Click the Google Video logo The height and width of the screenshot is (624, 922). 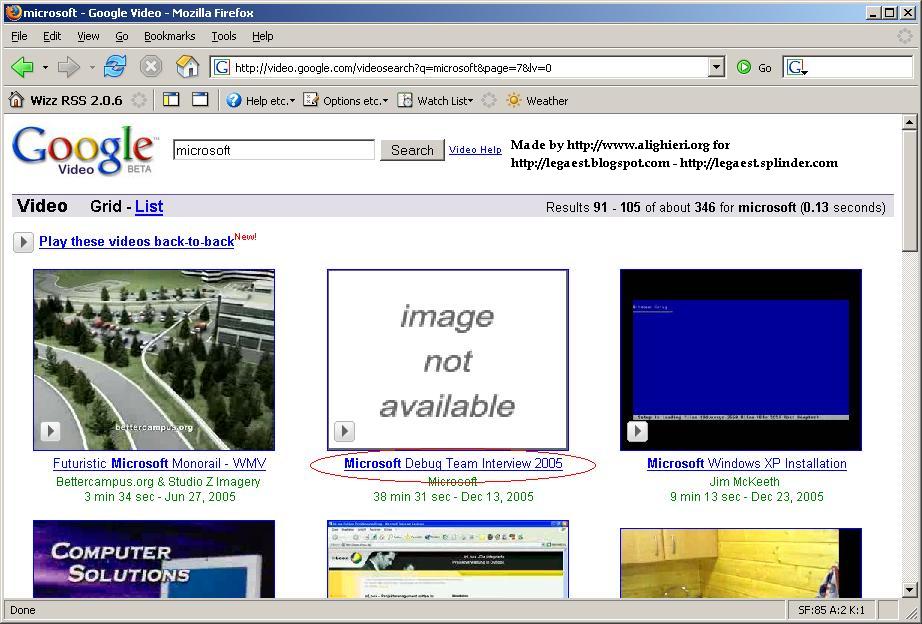click(84, 151)
